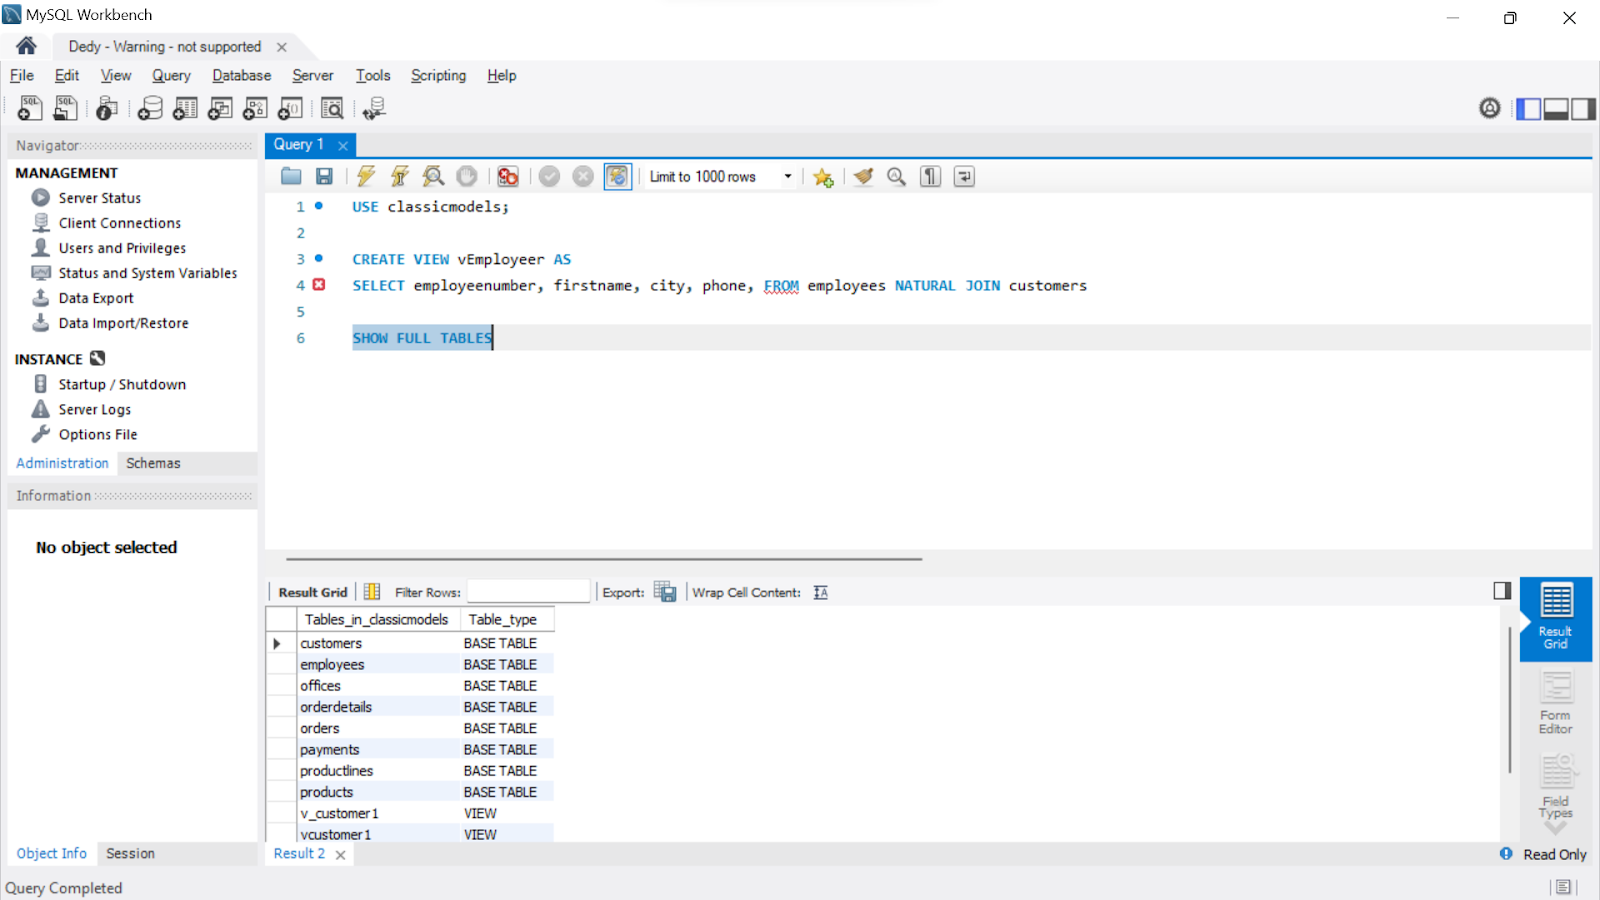Open SQL script file from main toolbar

[66, 108]
